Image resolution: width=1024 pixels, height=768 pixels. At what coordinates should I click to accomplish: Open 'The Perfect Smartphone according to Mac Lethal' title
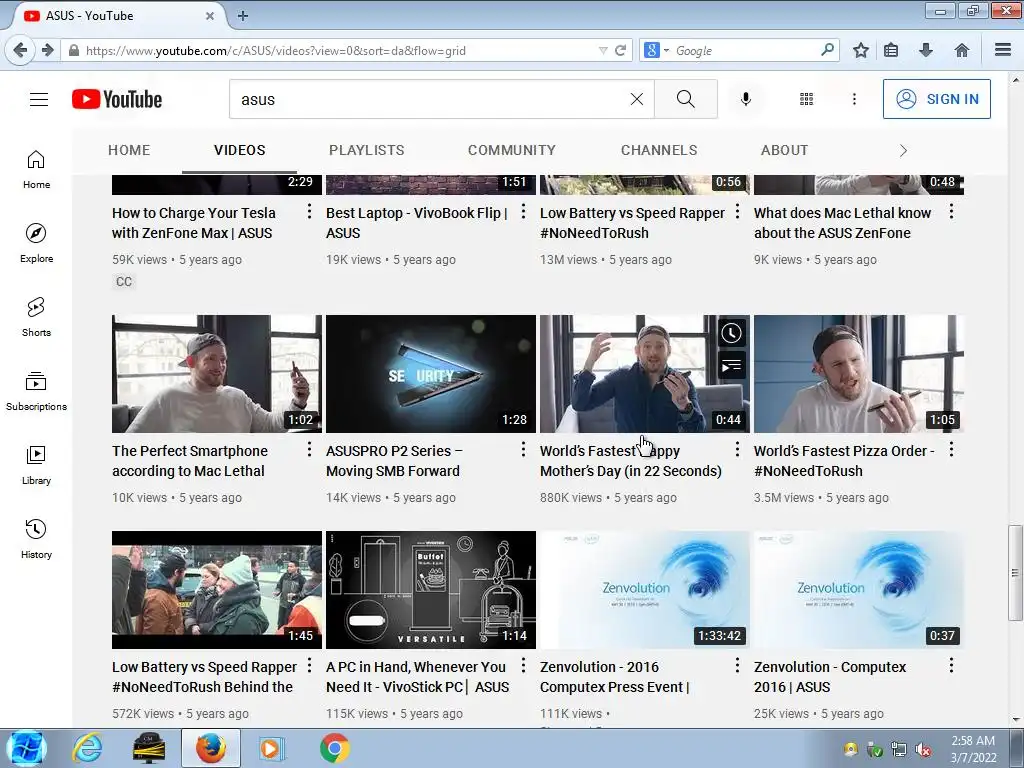click(x=190, y=461)
